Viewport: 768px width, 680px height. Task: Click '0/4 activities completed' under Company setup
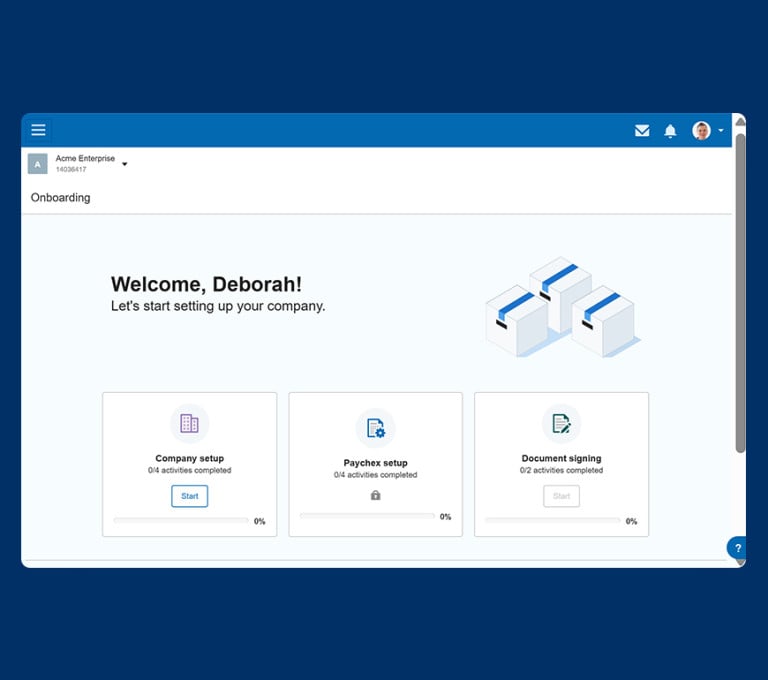coord(190,470)
